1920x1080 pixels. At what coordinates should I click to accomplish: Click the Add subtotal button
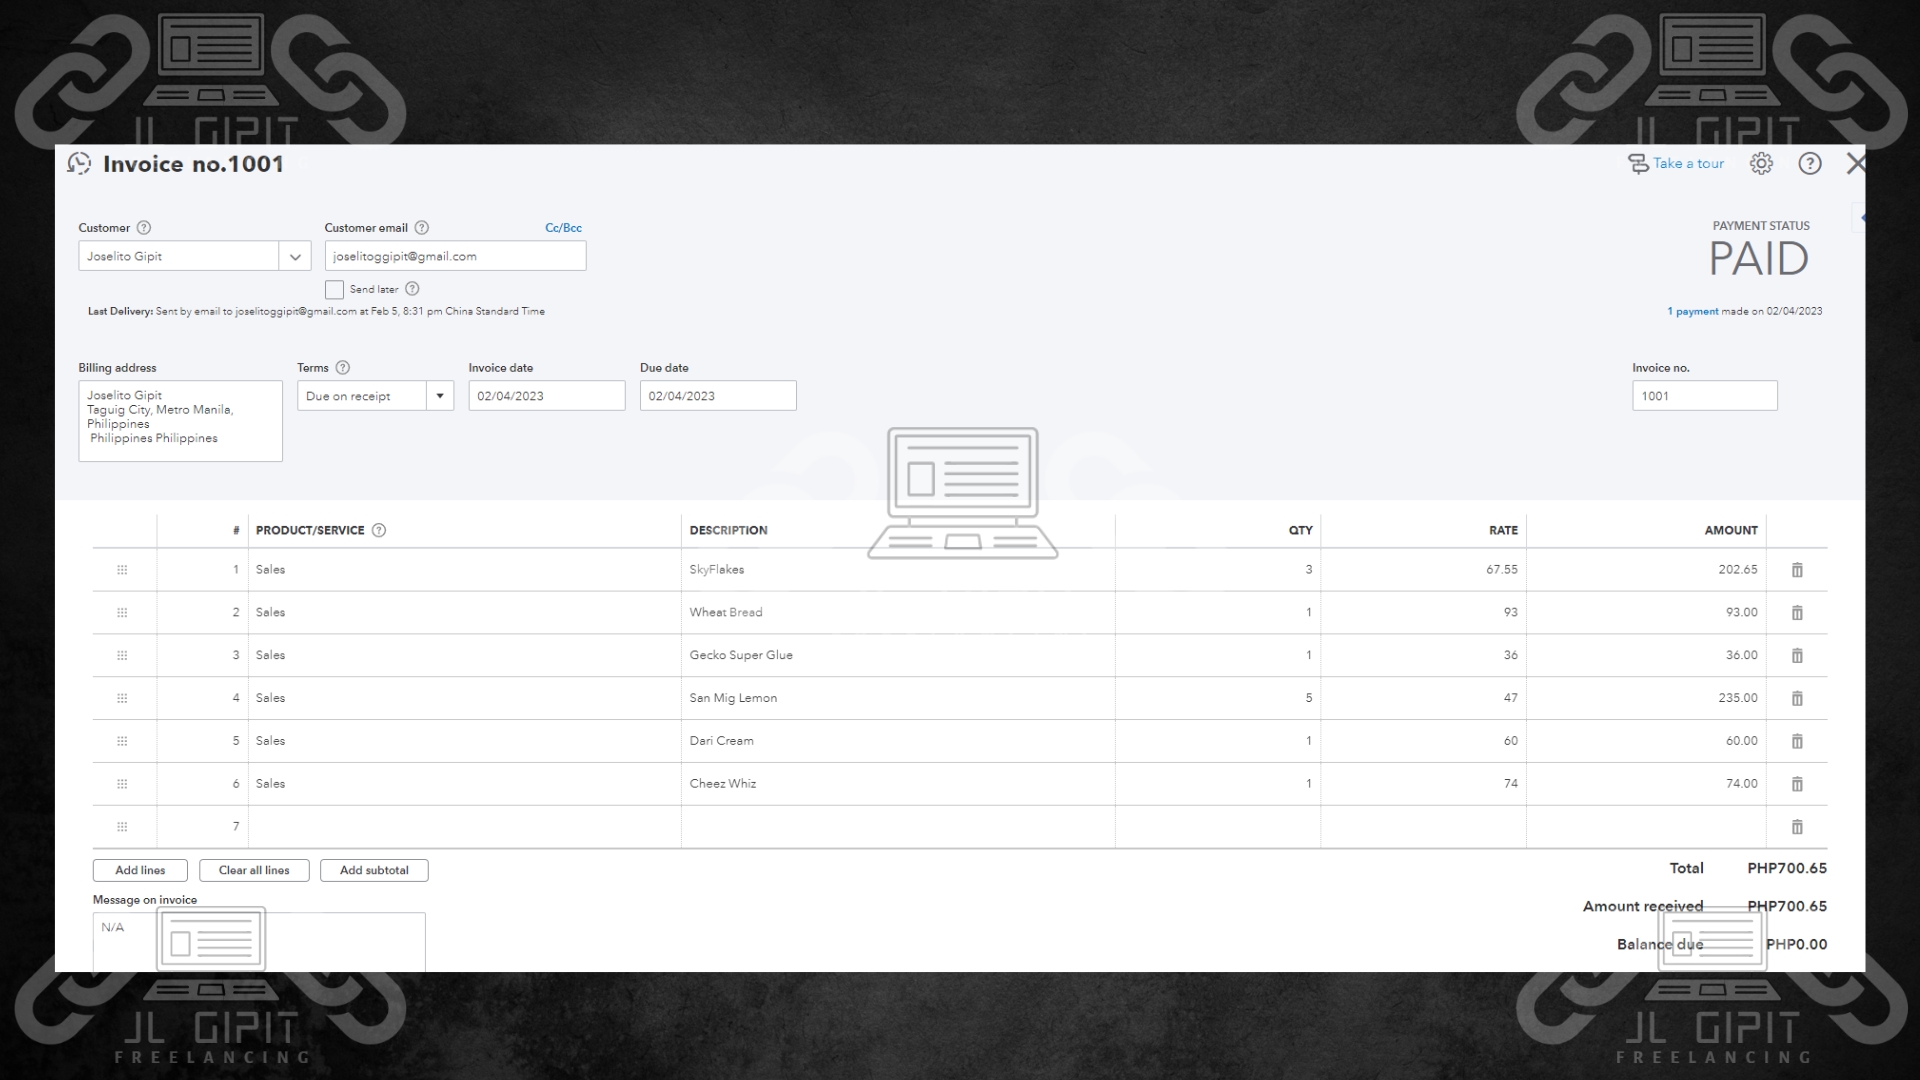pos(374,871)
